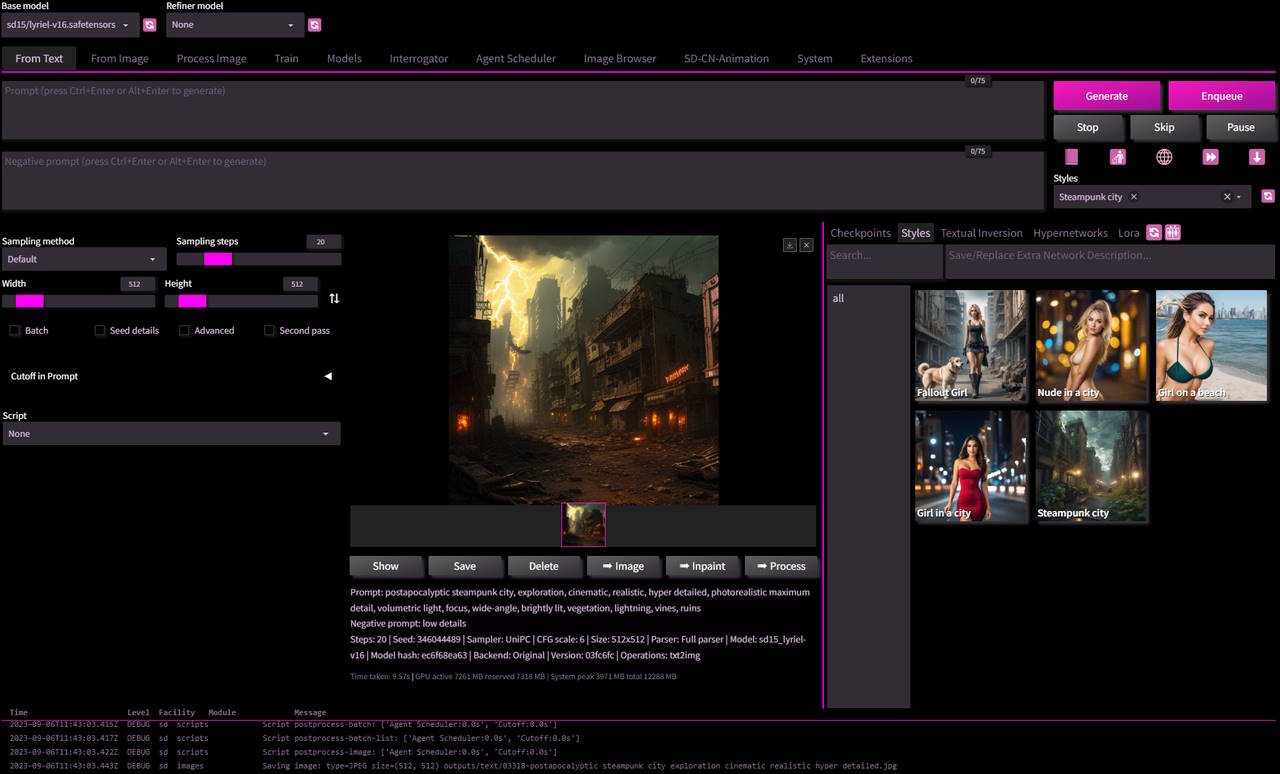This screenshot has height=774, width=1280.
Task: Click the globe icon below Skip
Action: pos(1164,157)
